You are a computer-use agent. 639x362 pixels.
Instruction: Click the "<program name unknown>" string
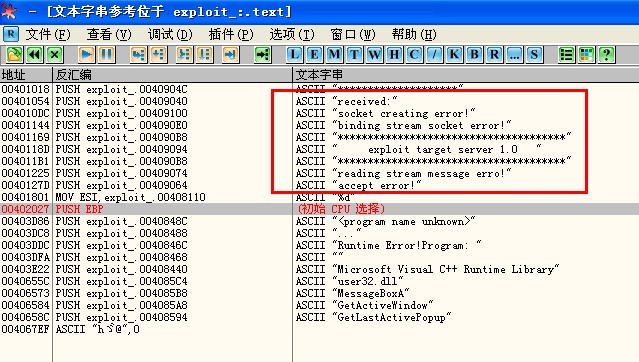pos(404,221)
